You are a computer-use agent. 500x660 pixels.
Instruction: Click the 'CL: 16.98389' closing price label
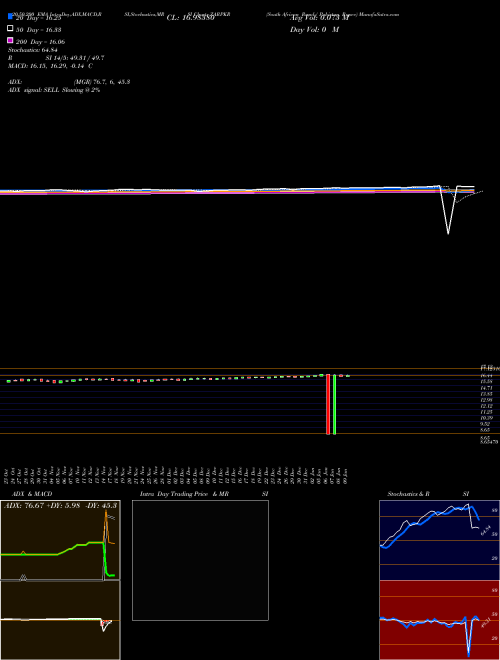pyautogui.click(x=191, y=18)
